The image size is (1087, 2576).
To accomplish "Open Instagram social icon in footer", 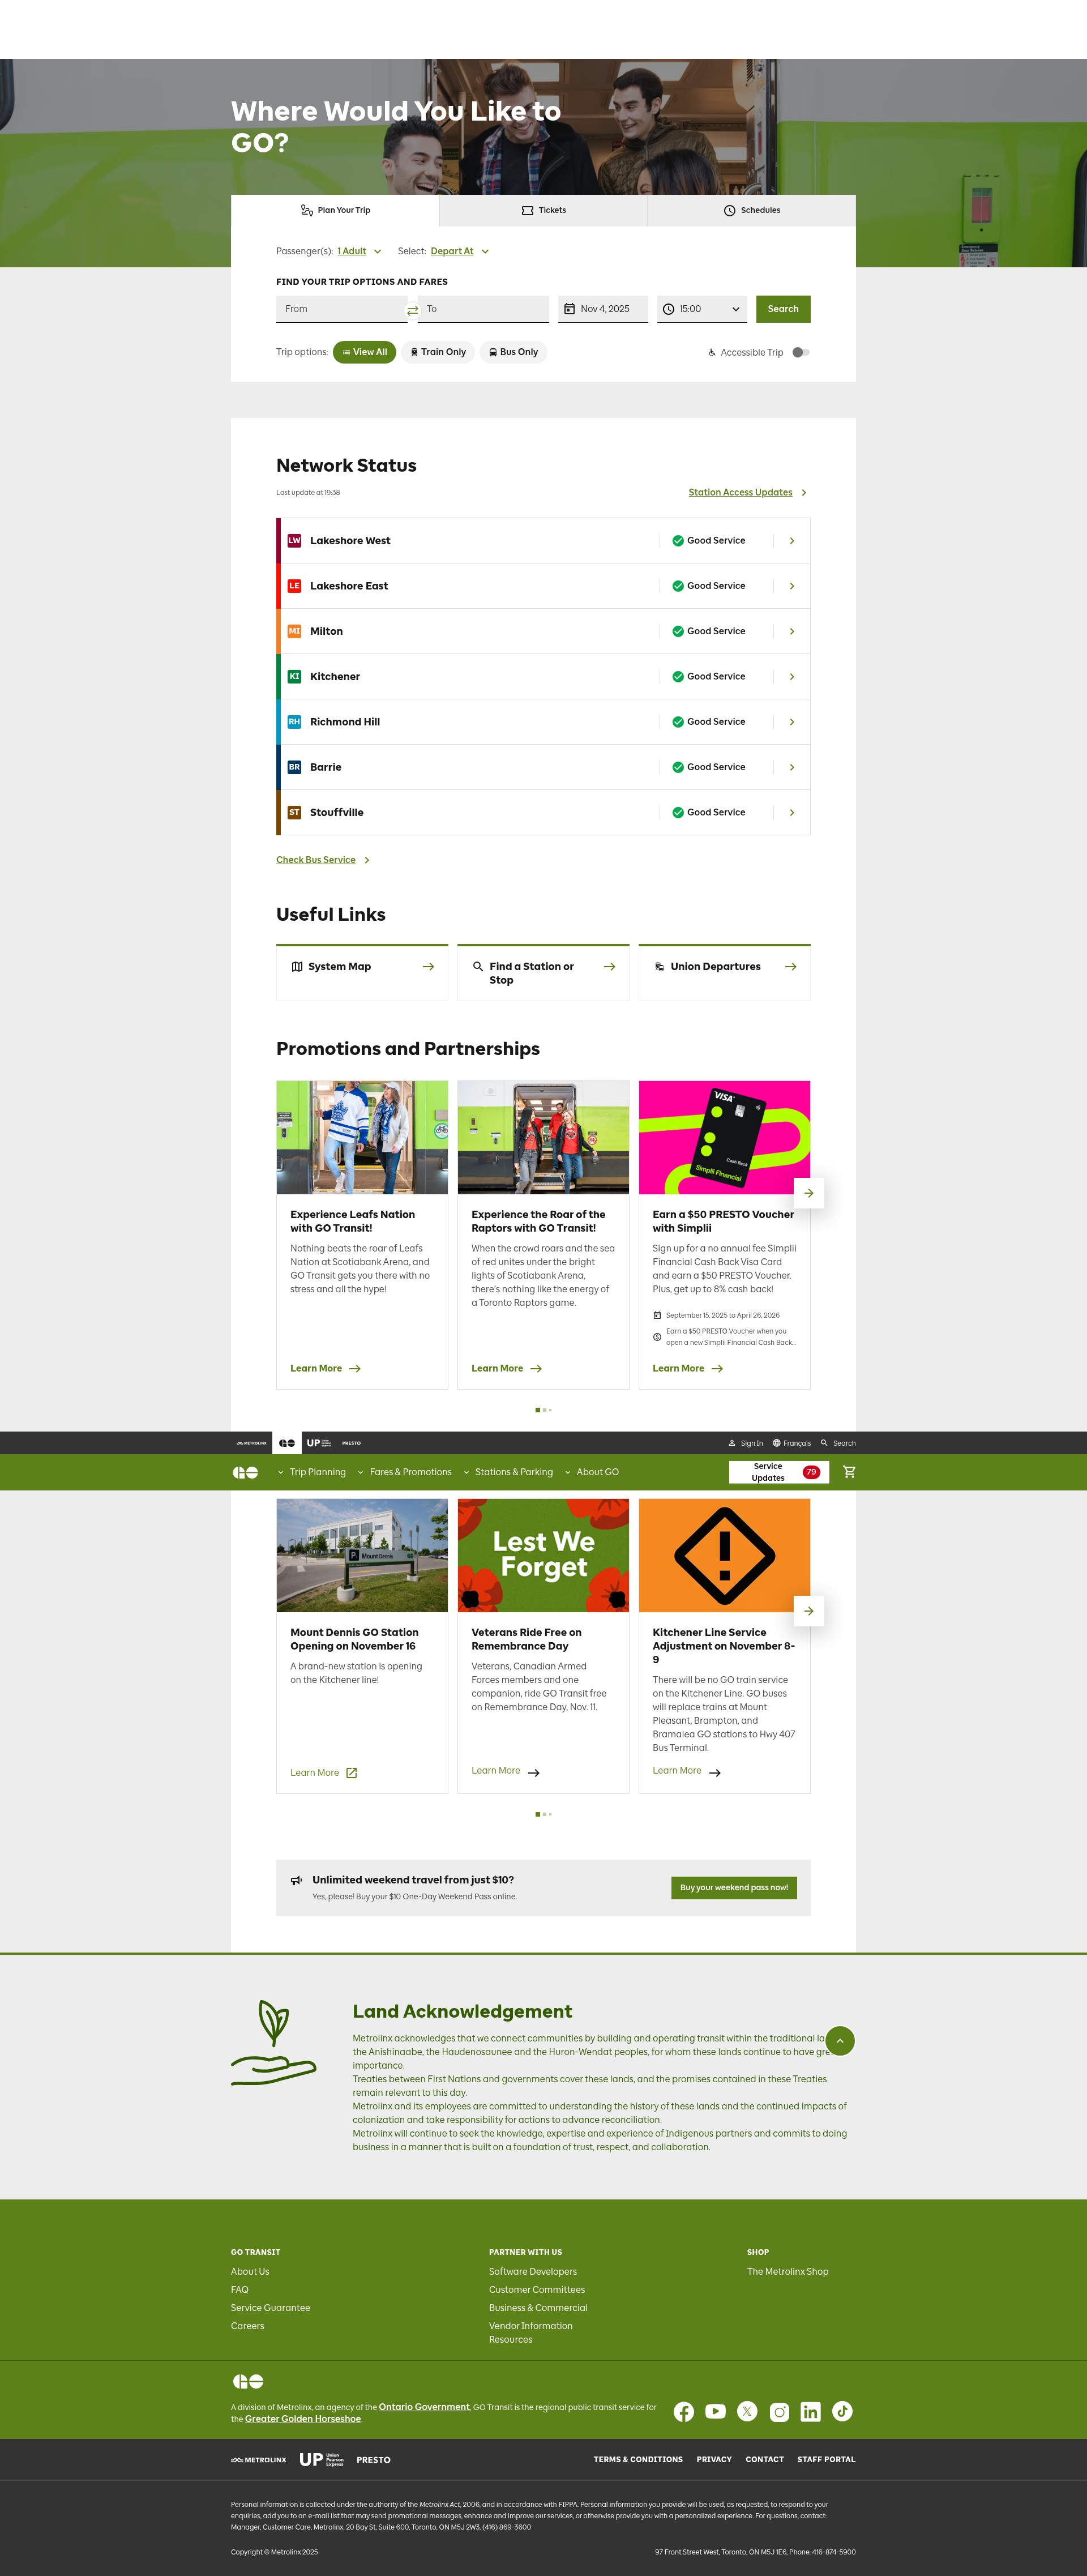I will pyautogui.click(x=779, y=2412).
